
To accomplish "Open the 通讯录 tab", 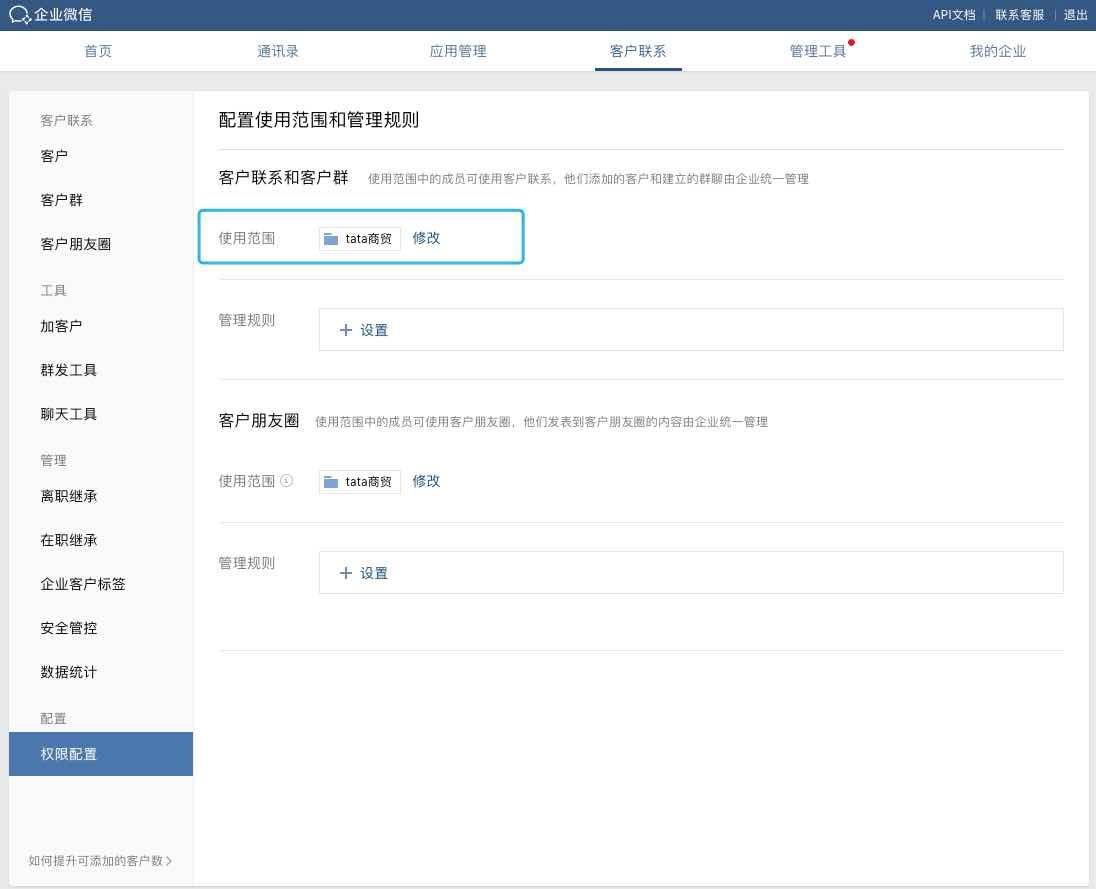I will tap(278, 51).
